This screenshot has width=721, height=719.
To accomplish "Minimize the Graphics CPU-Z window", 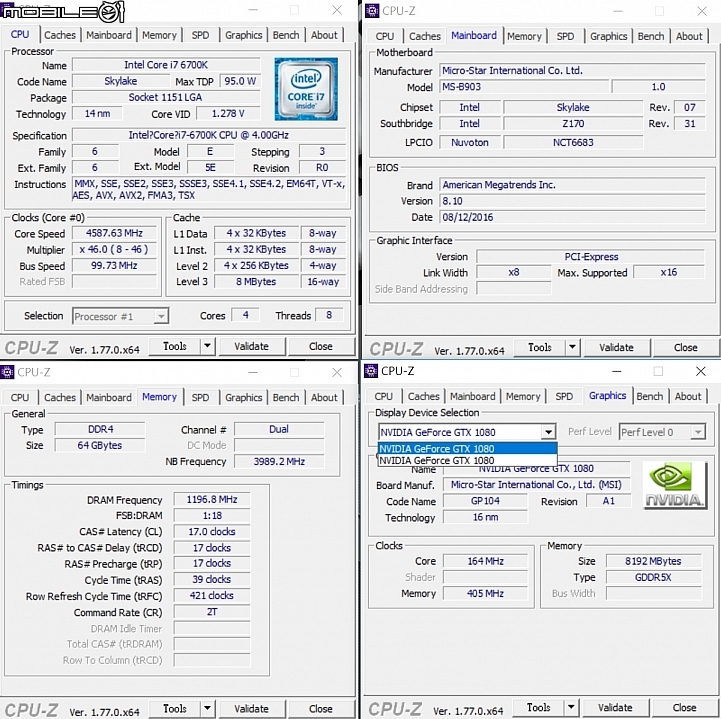I will coord(617,371).
